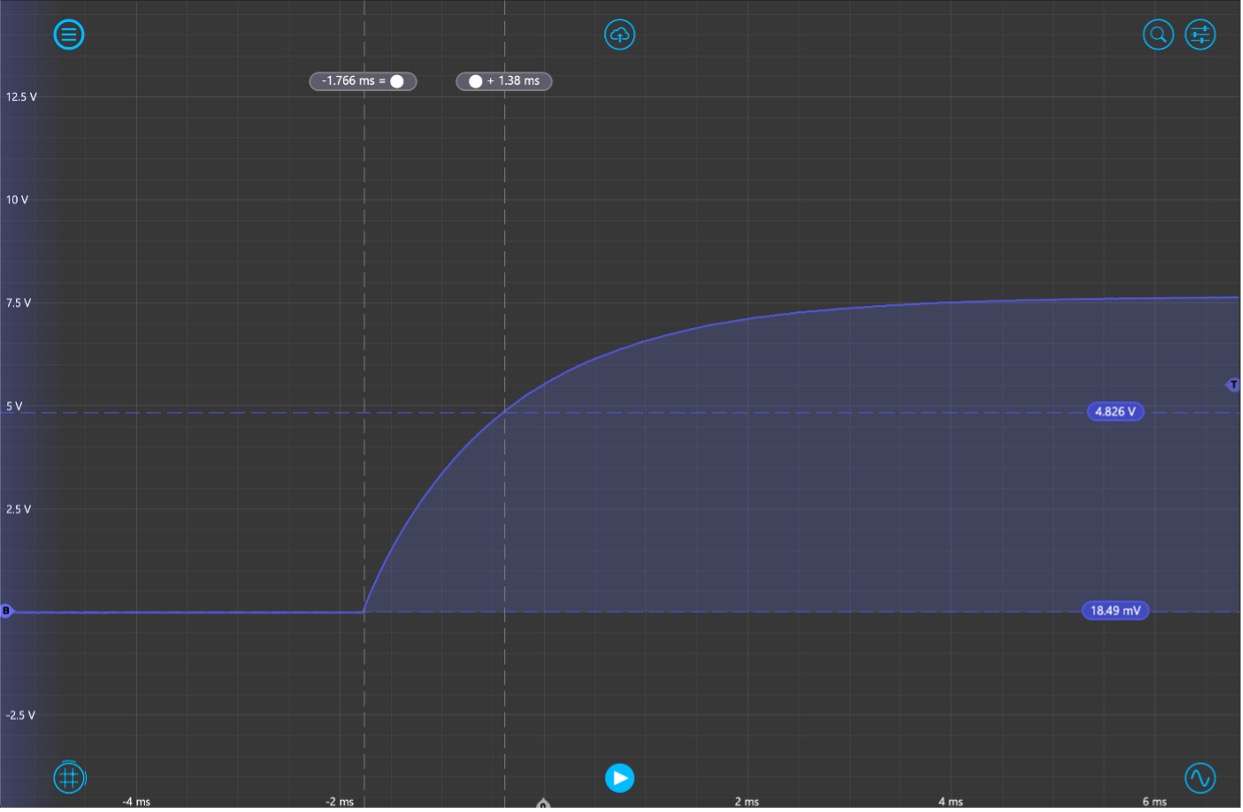Viewport: 1243px width, 812px height.
Task: Click the trigger level T marker
Action: pyautogui.click(x=1233, y=385)
